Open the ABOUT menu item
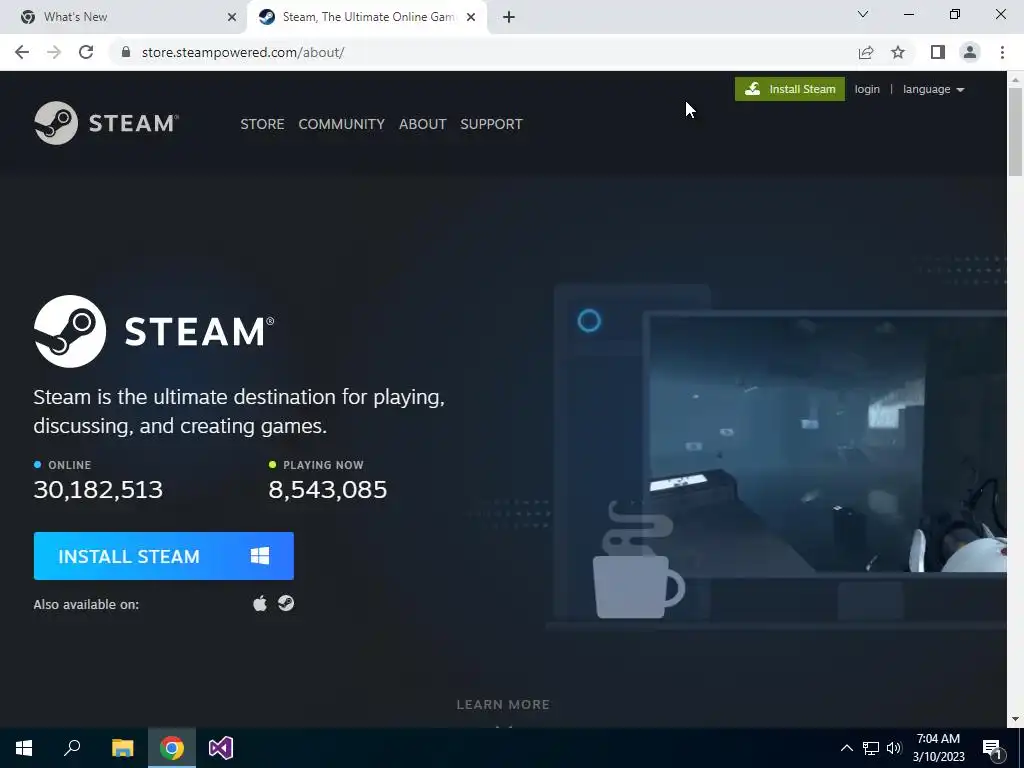The width and height of the screenshot is (1024, 768). [423, 124]
